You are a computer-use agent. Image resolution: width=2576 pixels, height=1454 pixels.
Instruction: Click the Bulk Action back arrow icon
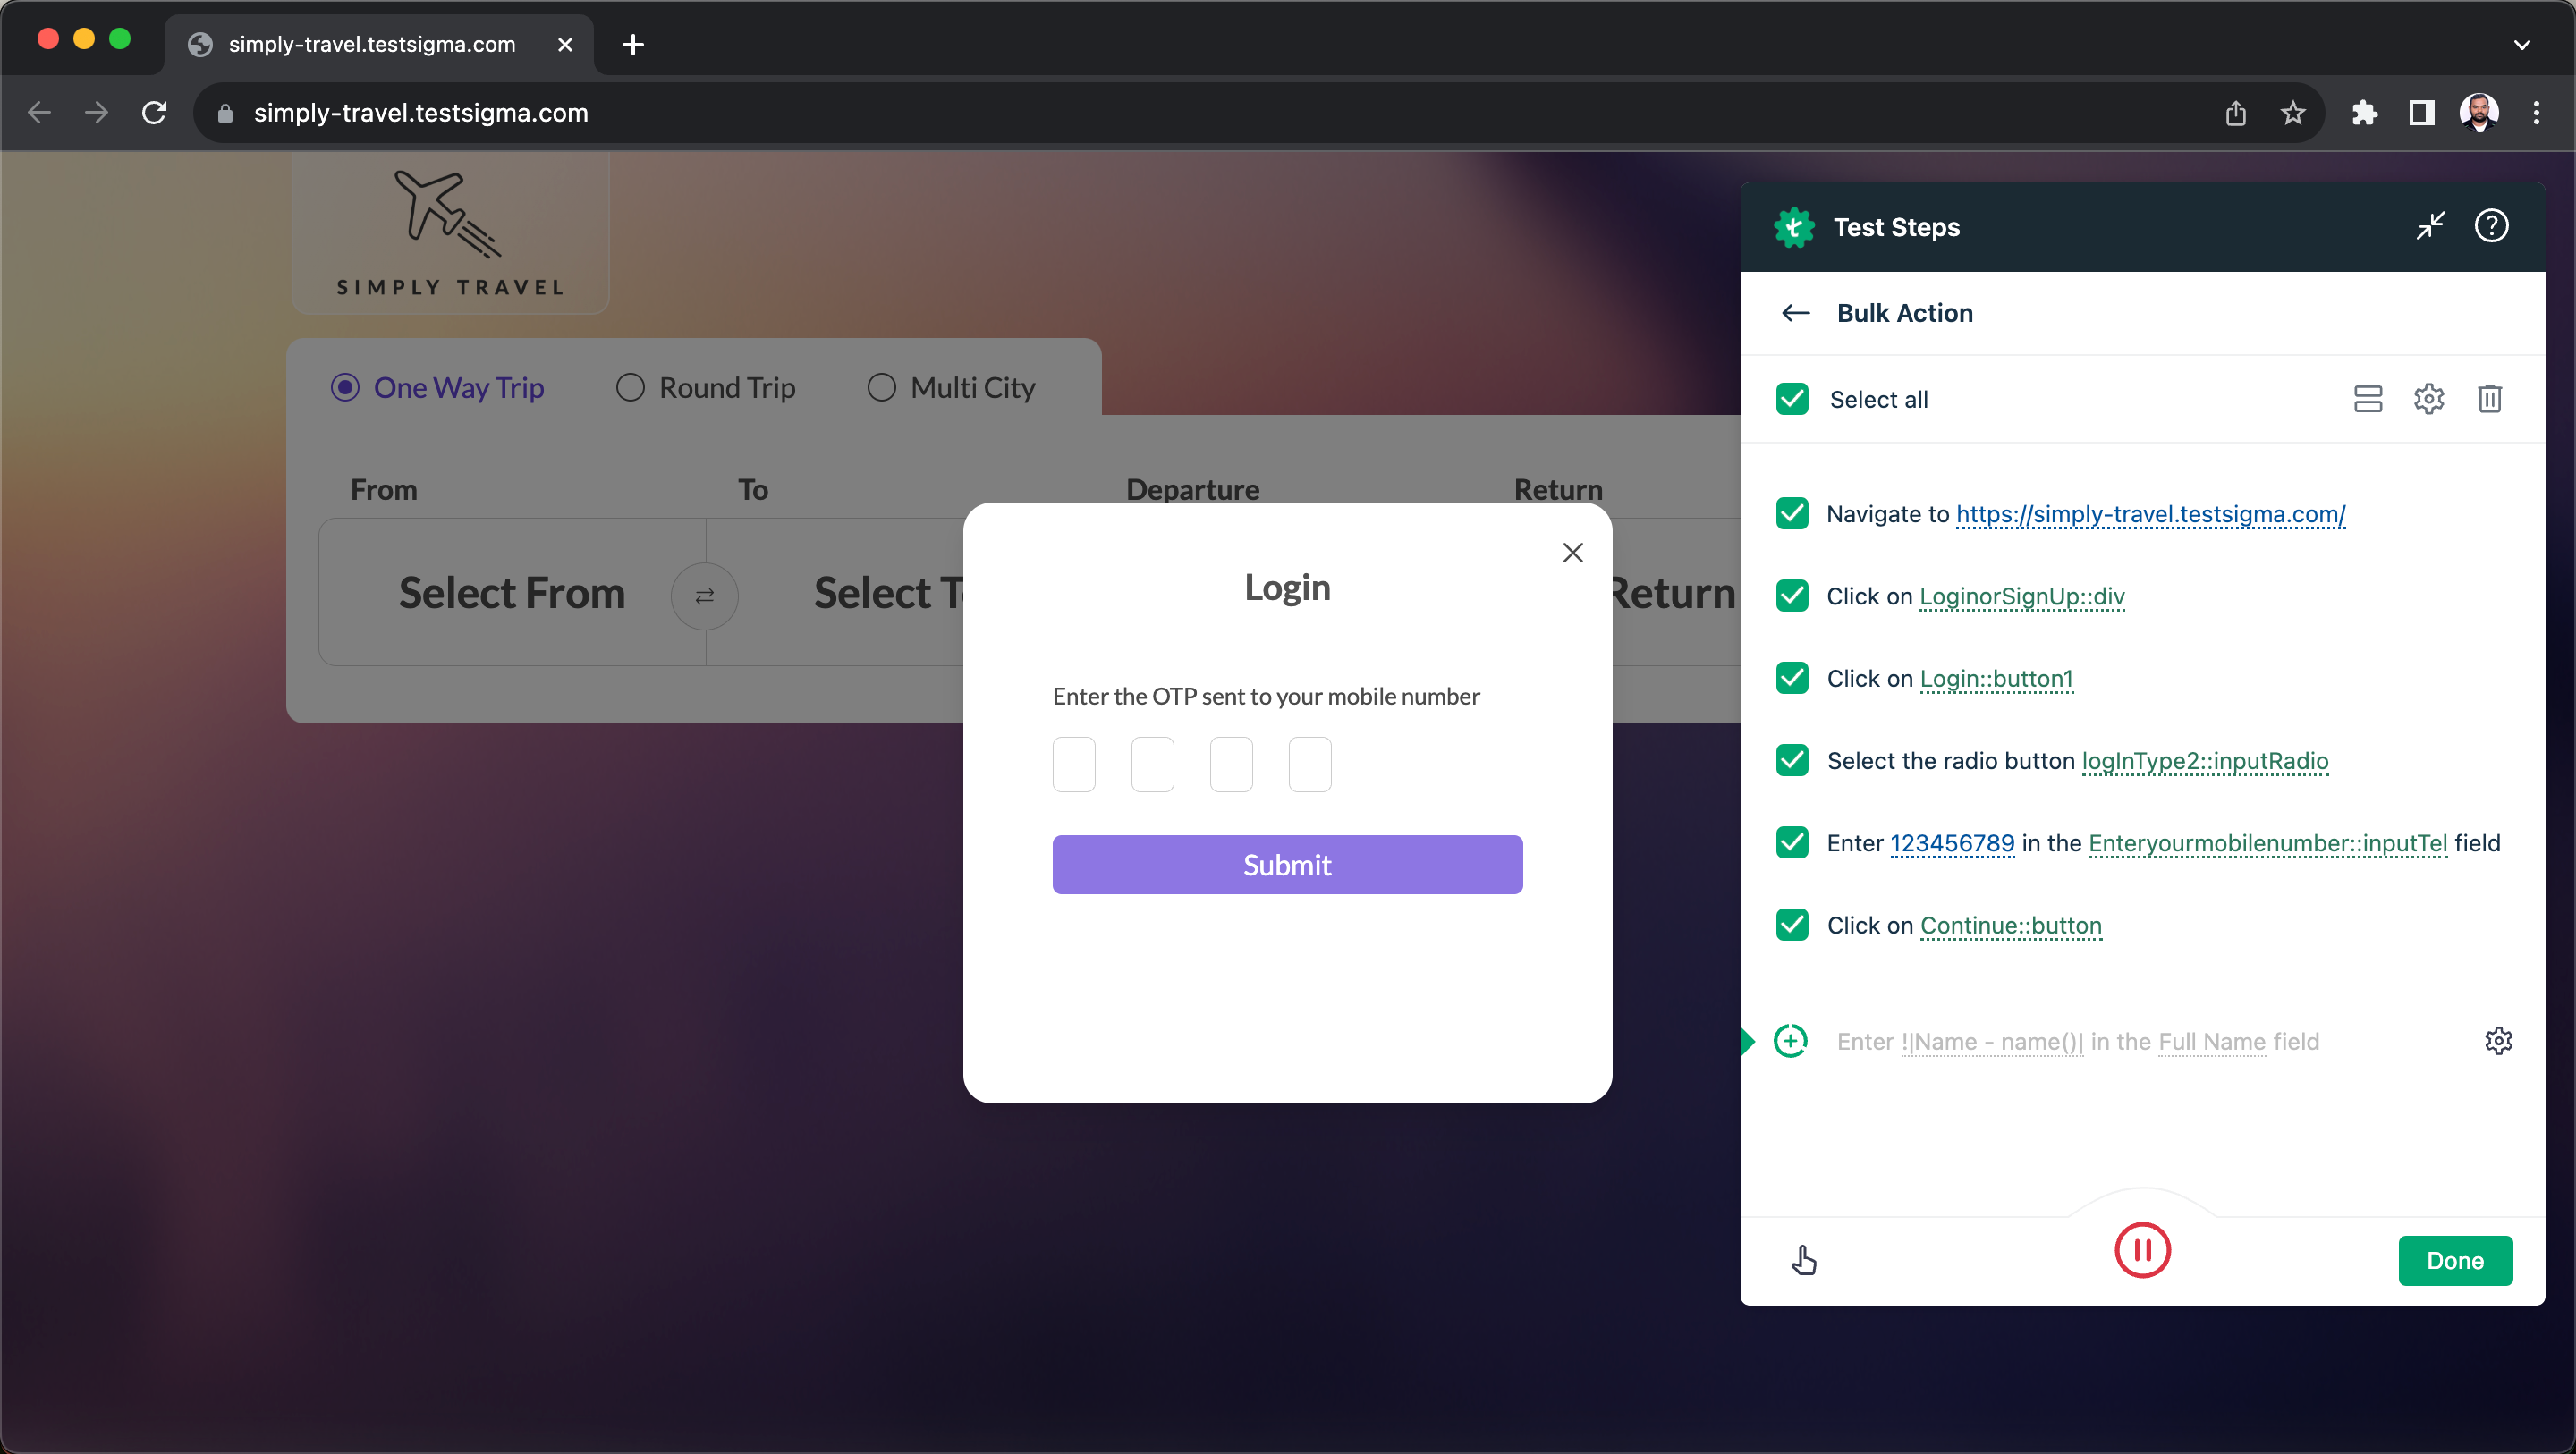point(1796,313)
